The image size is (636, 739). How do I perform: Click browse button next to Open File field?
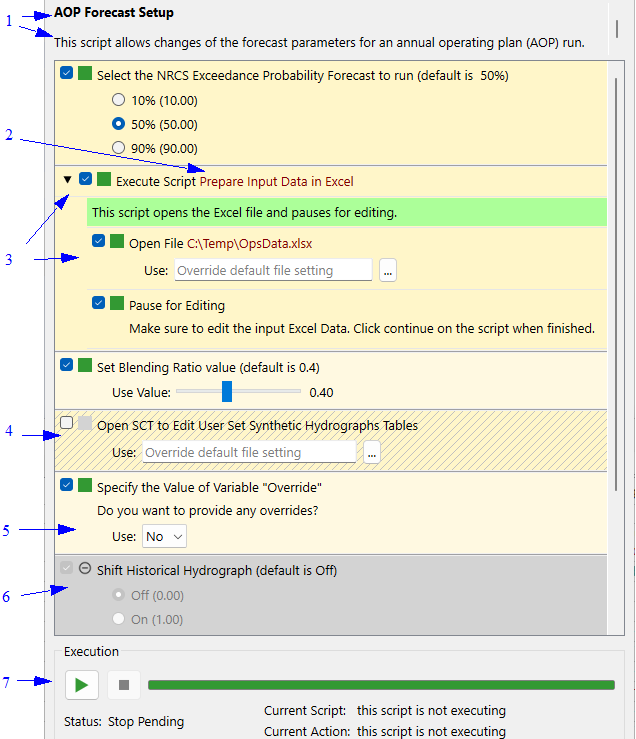click(388, 270)
